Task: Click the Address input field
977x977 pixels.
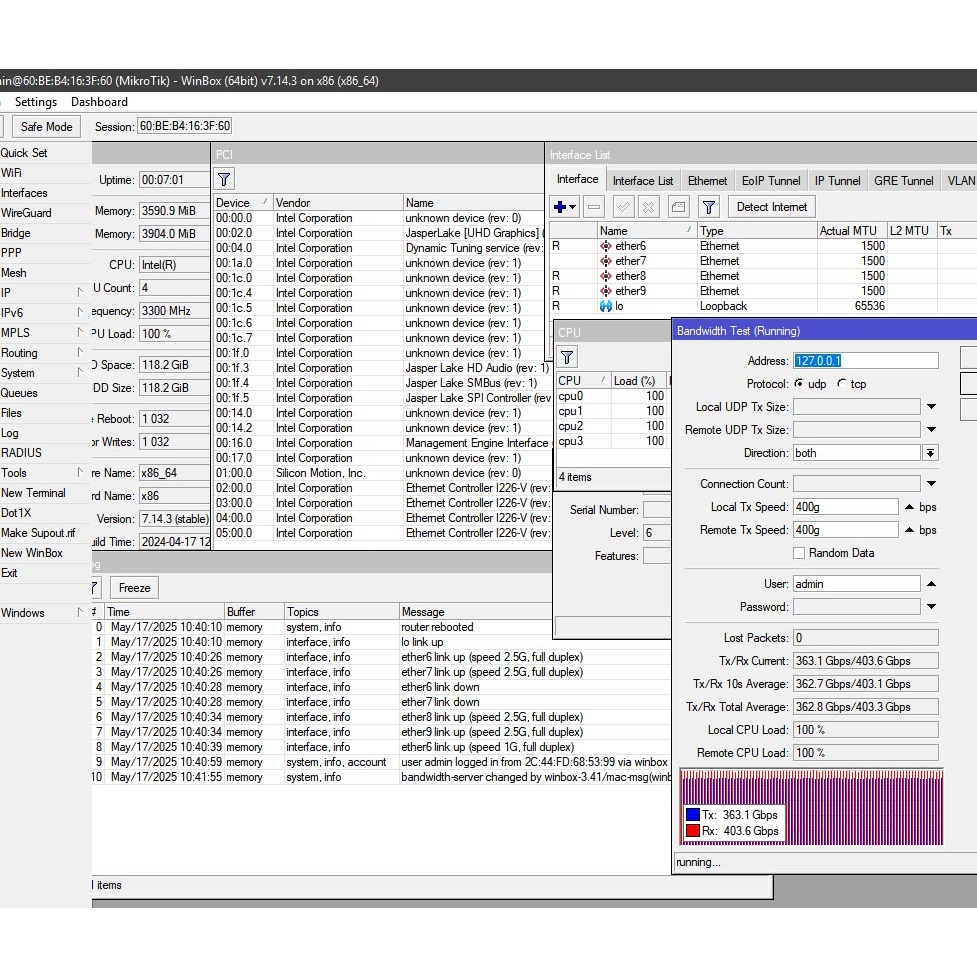Action: (x=866, y=361)
